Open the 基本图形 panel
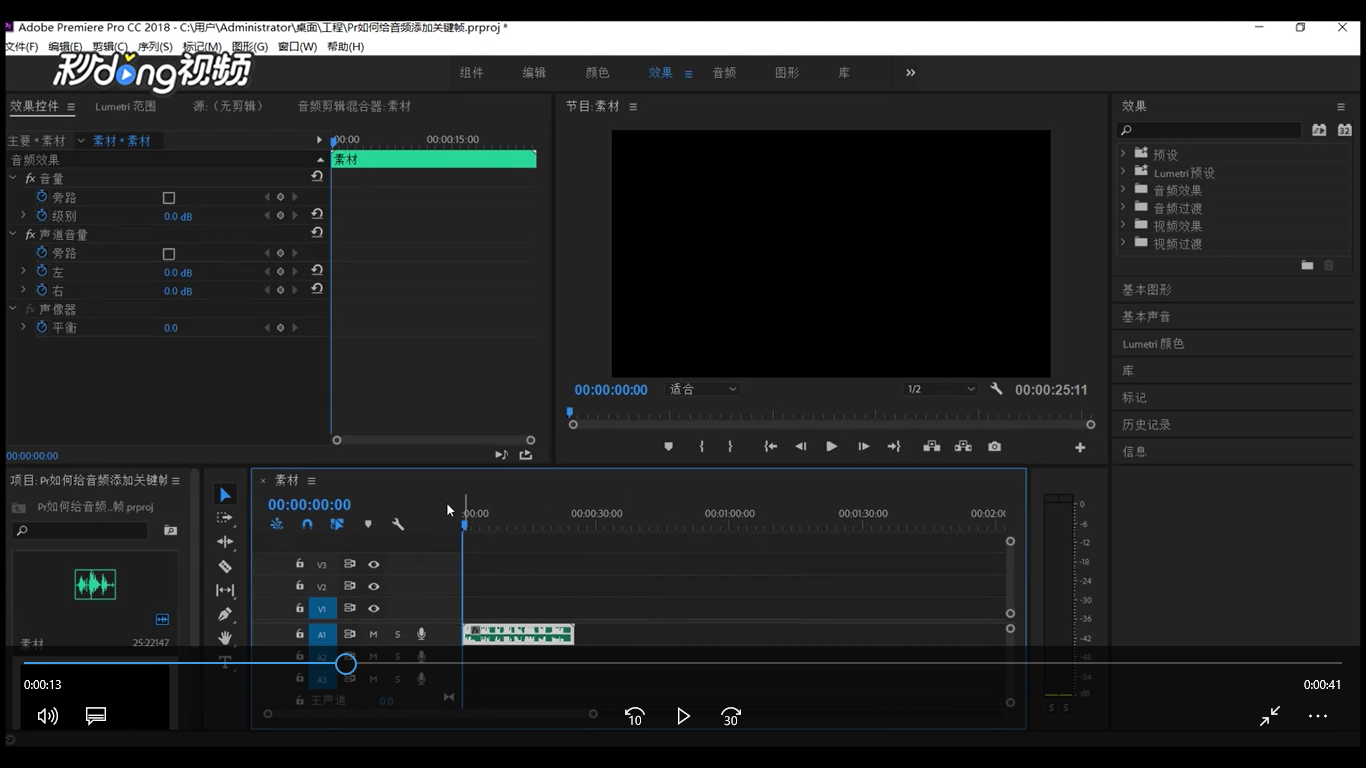 click(1147, 289)
